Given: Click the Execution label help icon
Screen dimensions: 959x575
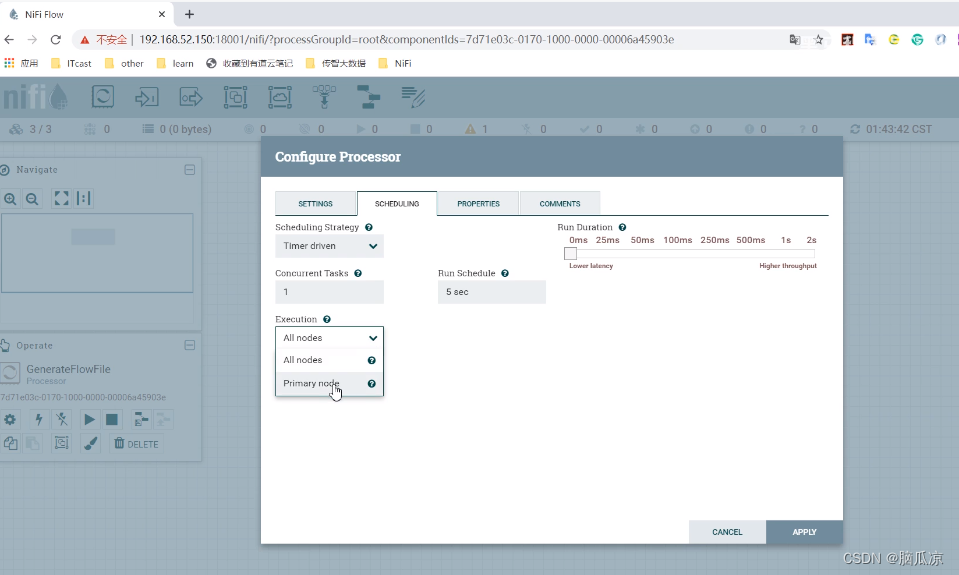Looking at the screenshot, I should click(327, 319).
